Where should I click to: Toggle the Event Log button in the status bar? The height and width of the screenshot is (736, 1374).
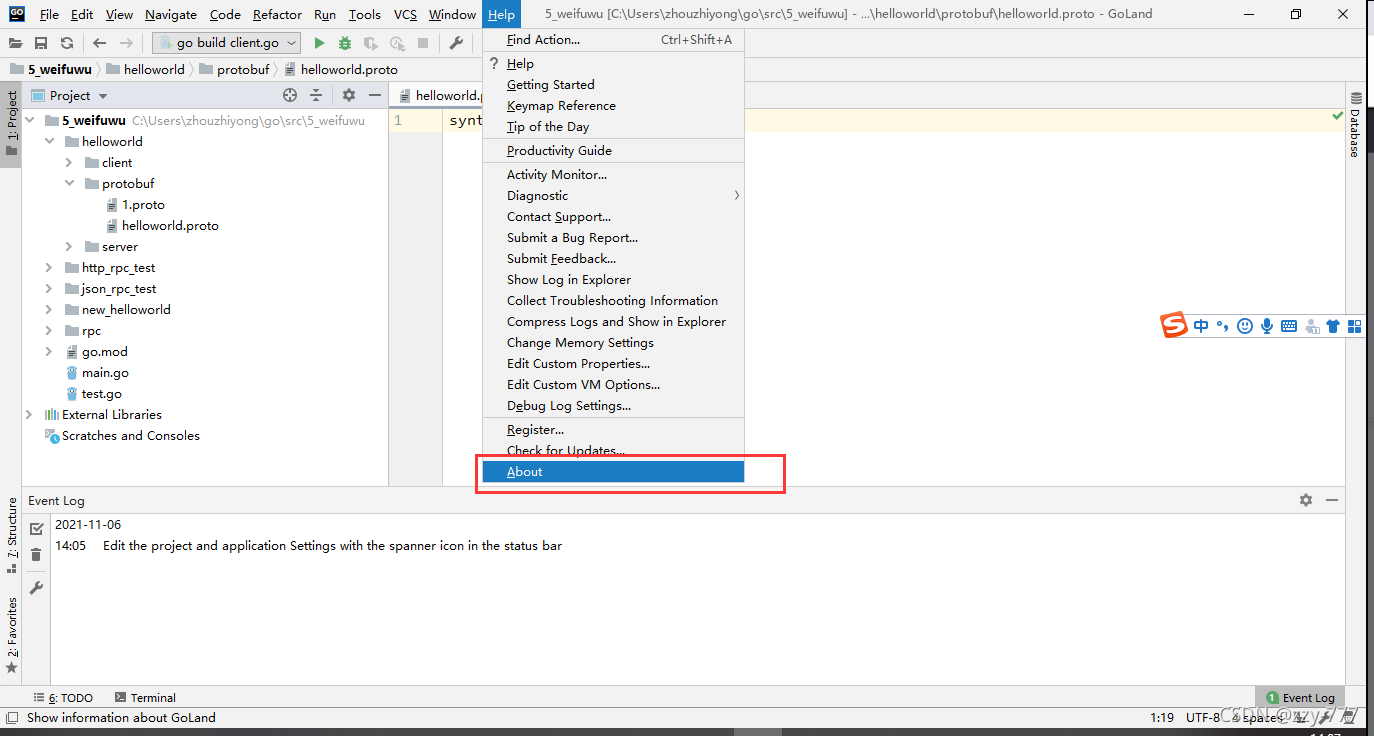pyautogui.click(x=1300, y=697)
